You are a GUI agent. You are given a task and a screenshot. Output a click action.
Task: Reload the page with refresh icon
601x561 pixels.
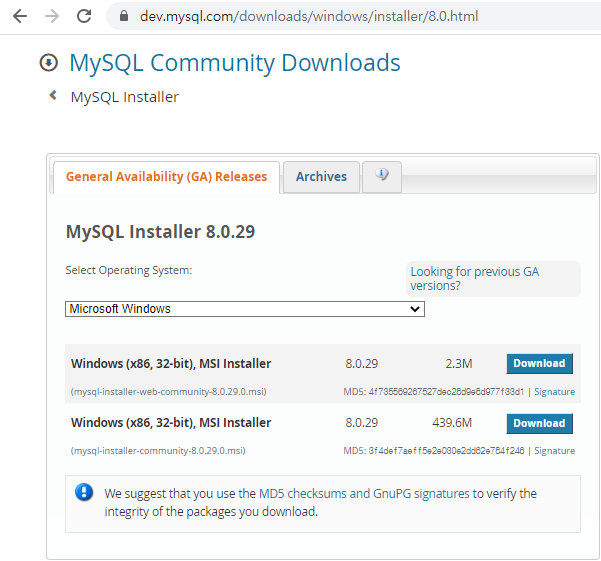[x=84, y=16]
